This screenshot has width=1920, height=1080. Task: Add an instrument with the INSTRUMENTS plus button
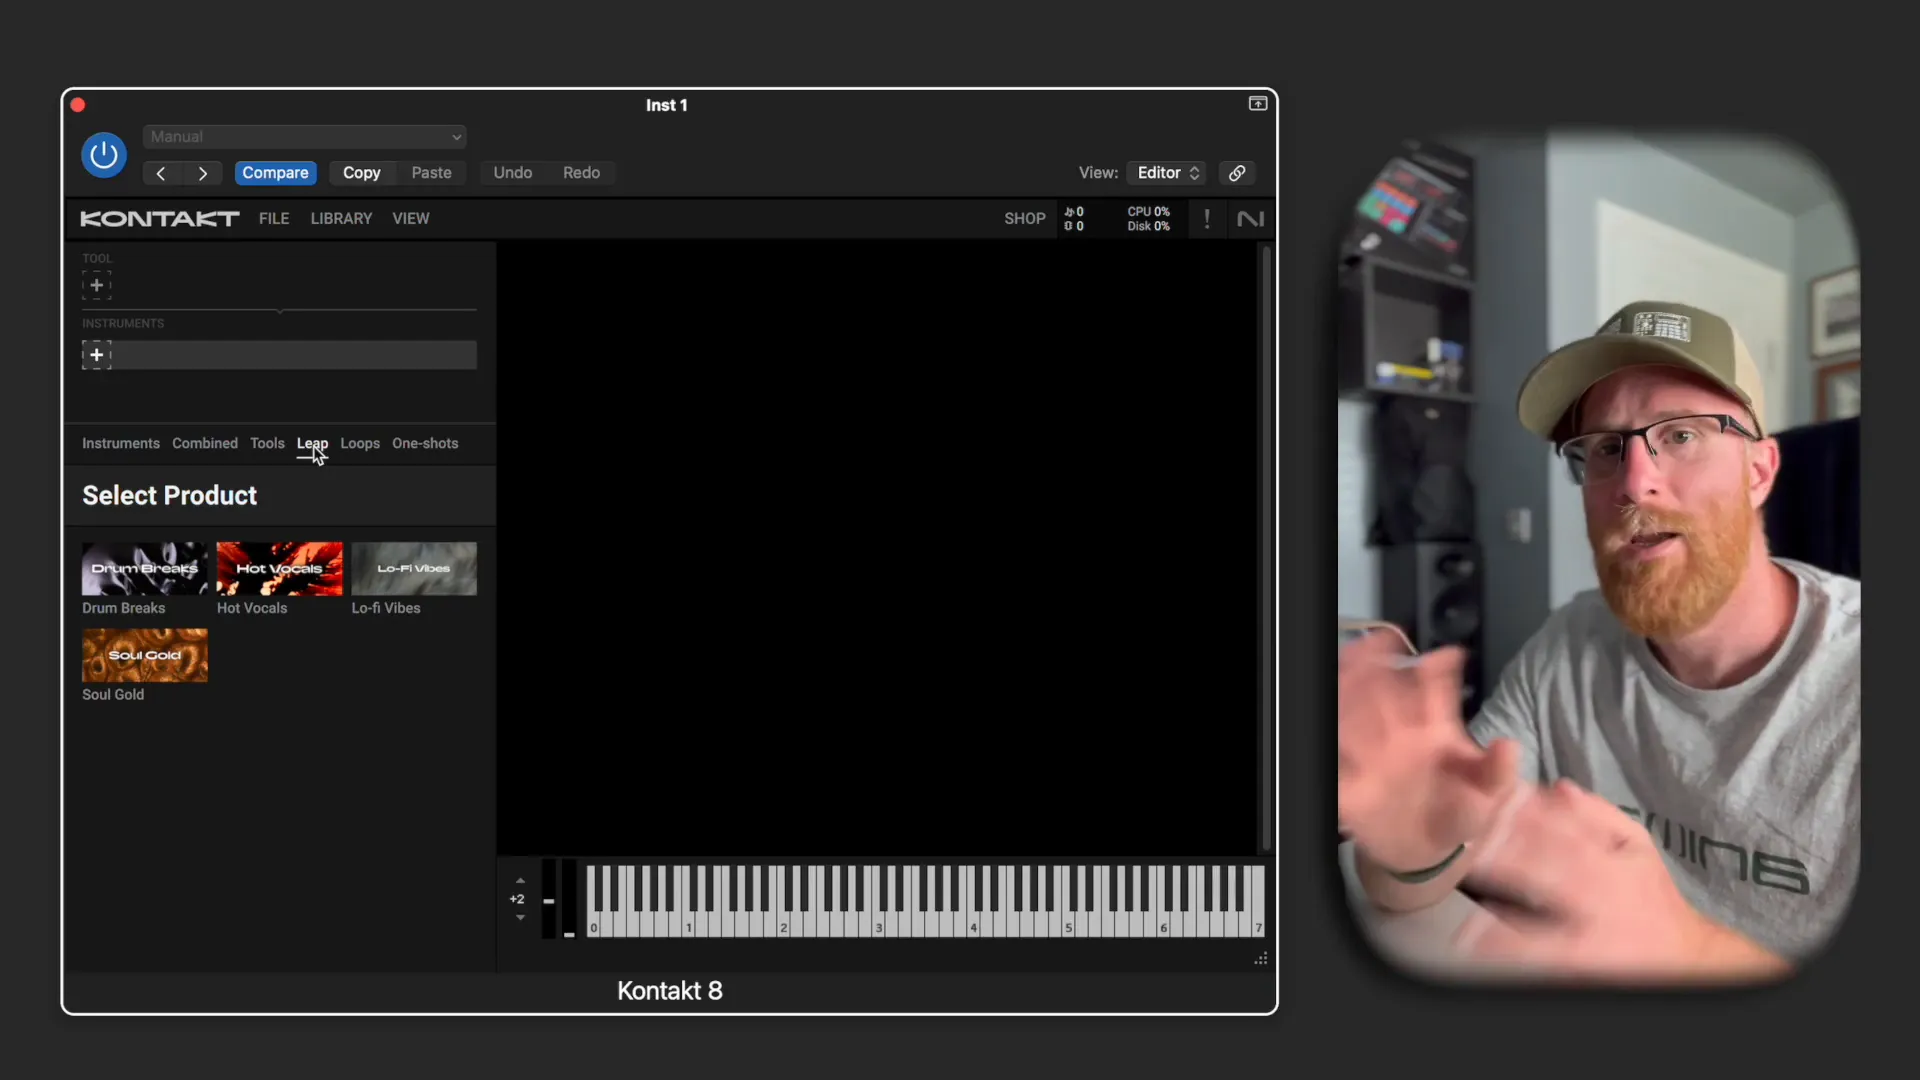coord(96,355)
